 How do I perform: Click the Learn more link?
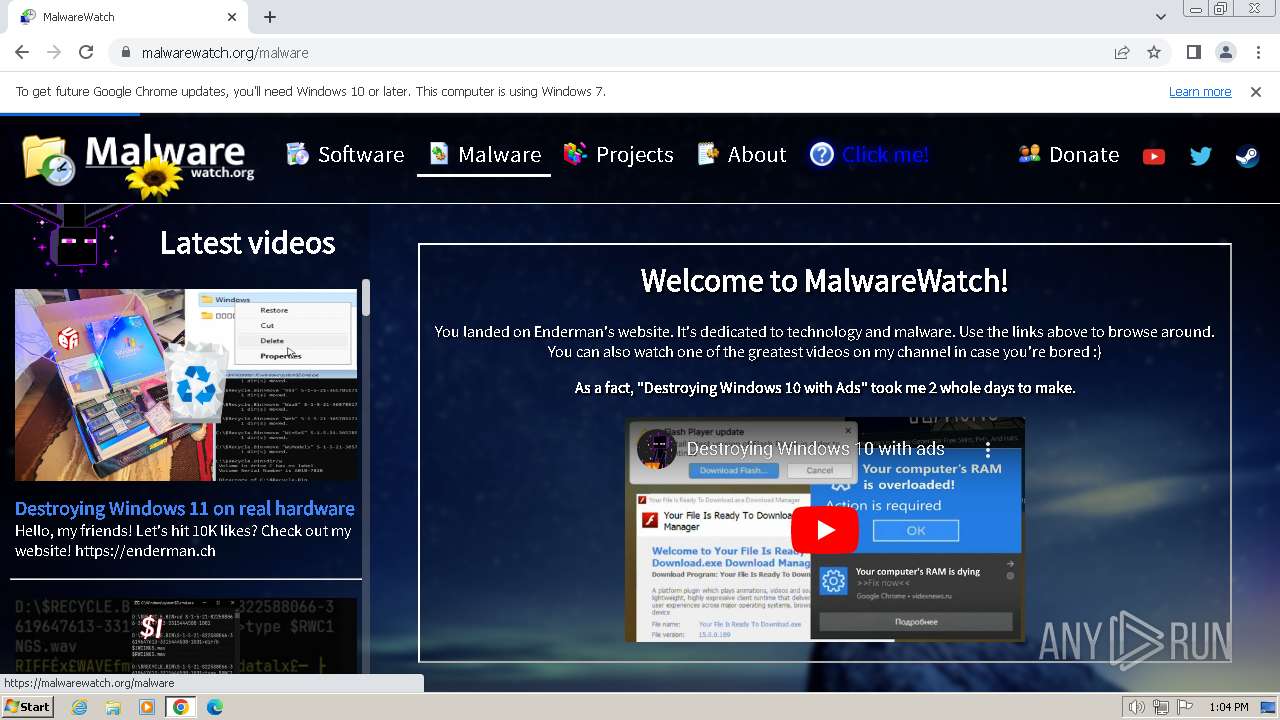tap(1200, 91)
